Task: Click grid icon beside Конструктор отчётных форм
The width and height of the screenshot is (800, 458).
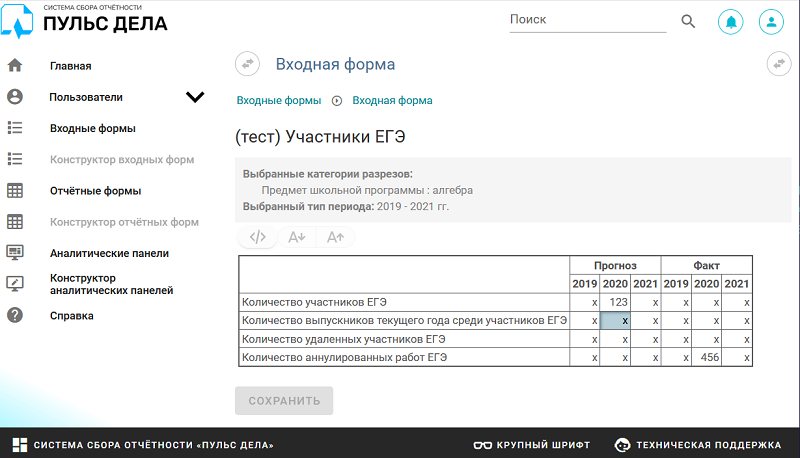Action: (x=15, y=222)
